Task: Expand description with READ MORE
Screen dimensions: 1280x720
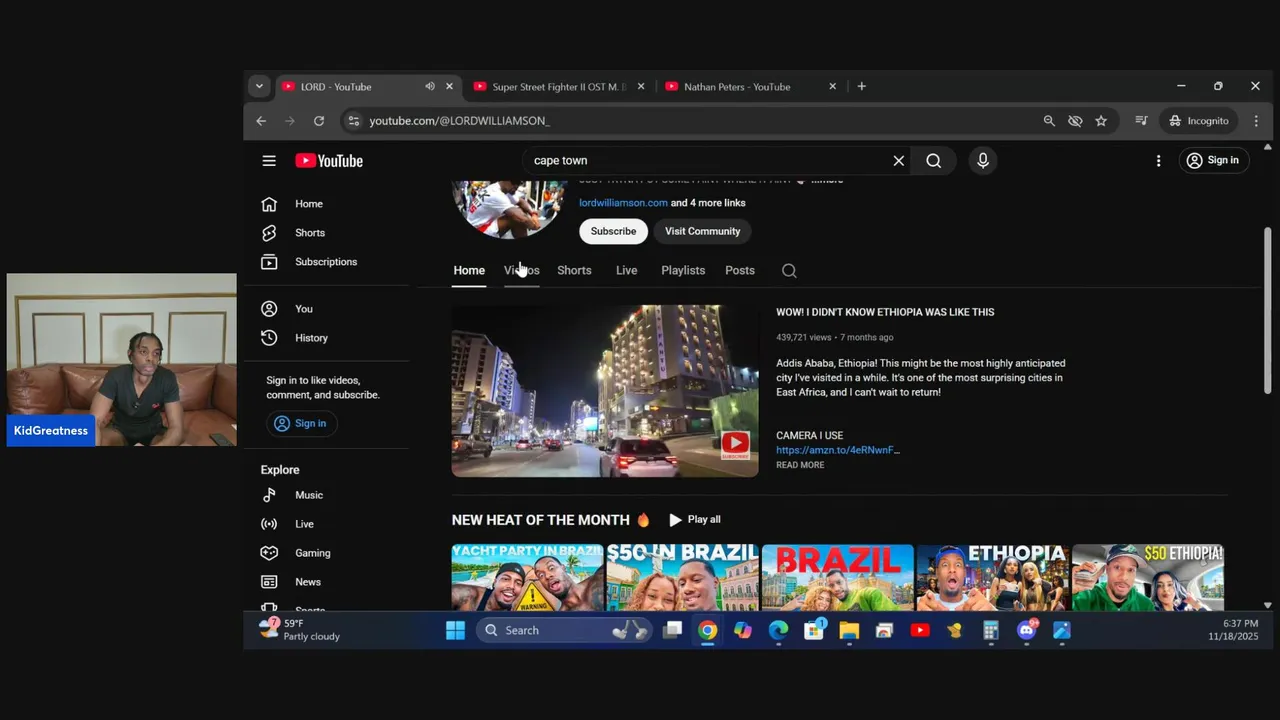Action: 800,465
